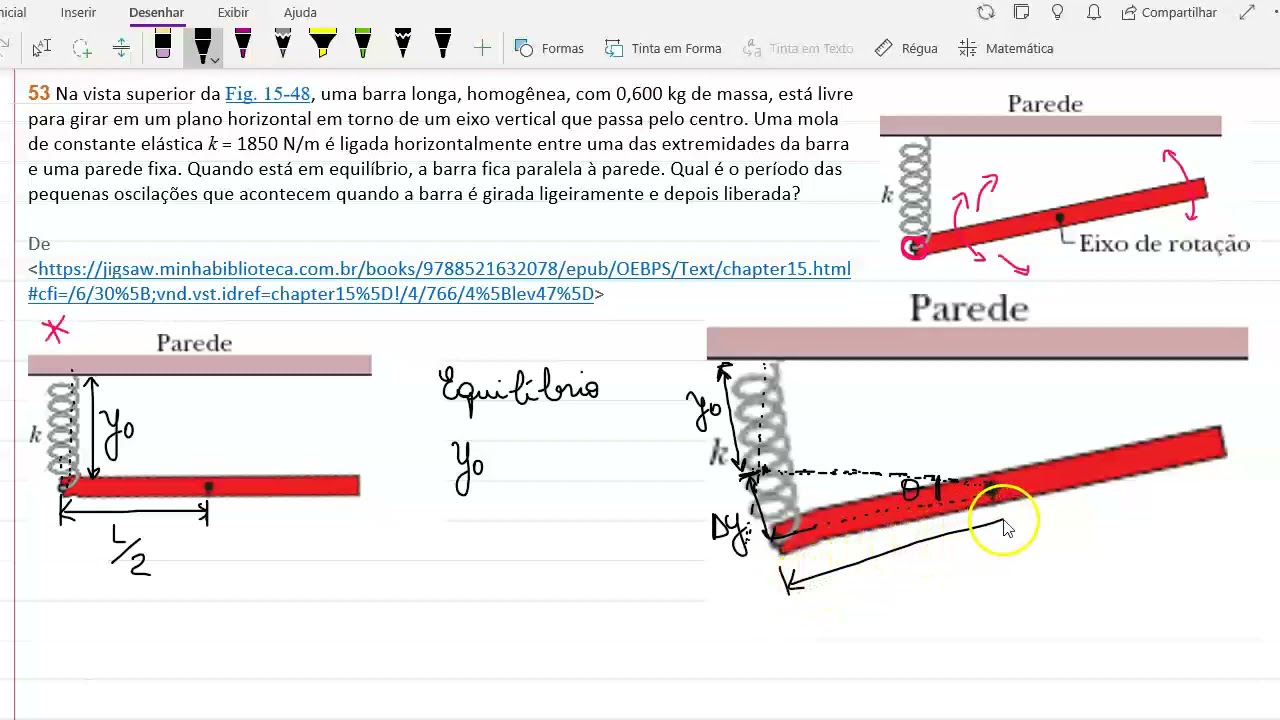Toggle the Régua ruler tool
Viewport: 1280px width, 720px height.
[x=906, y=48]
